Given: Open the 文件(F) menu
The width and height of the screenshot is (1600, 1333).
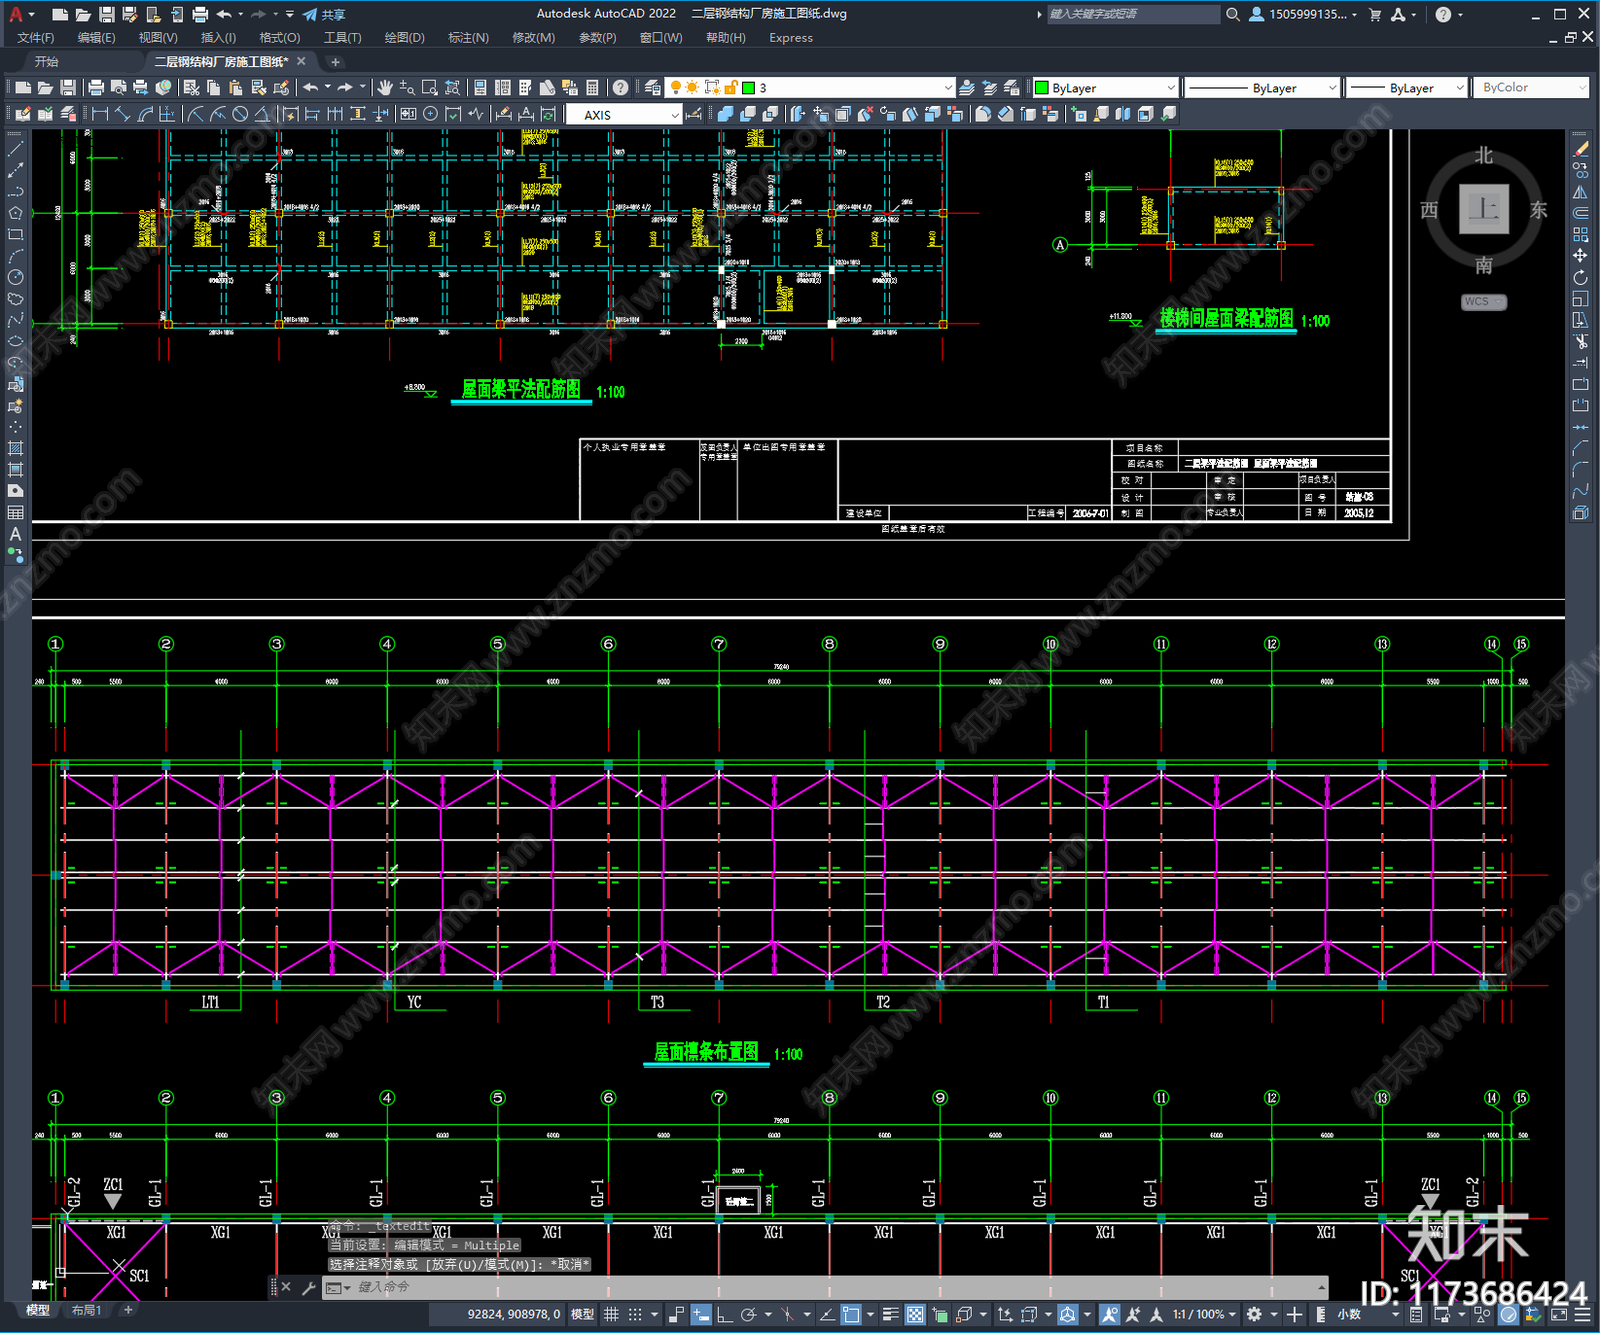Looking at the screenshot, I should click(x=35, y=37).
